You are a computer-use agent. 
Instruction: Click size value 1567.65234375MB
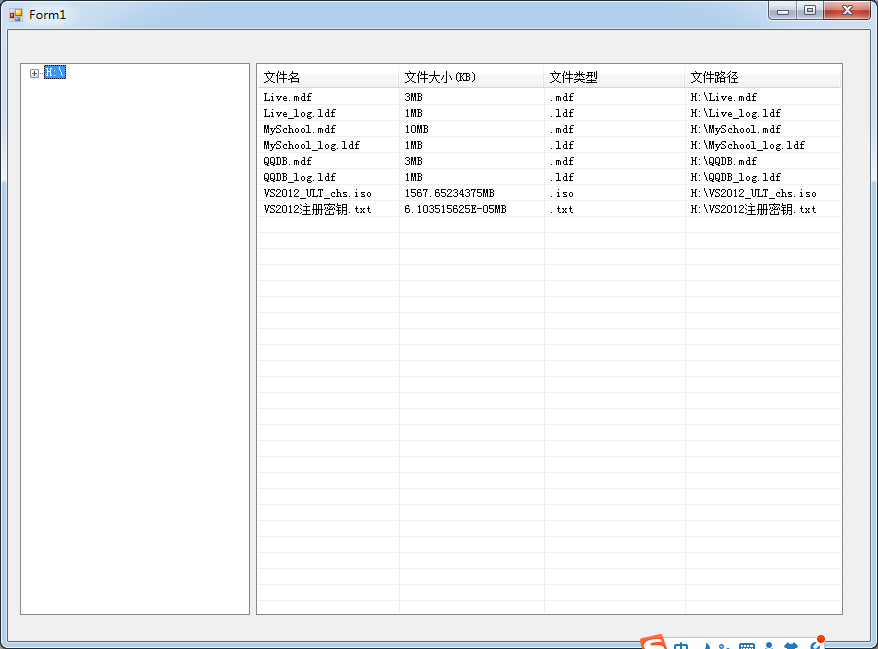[449, 193]
